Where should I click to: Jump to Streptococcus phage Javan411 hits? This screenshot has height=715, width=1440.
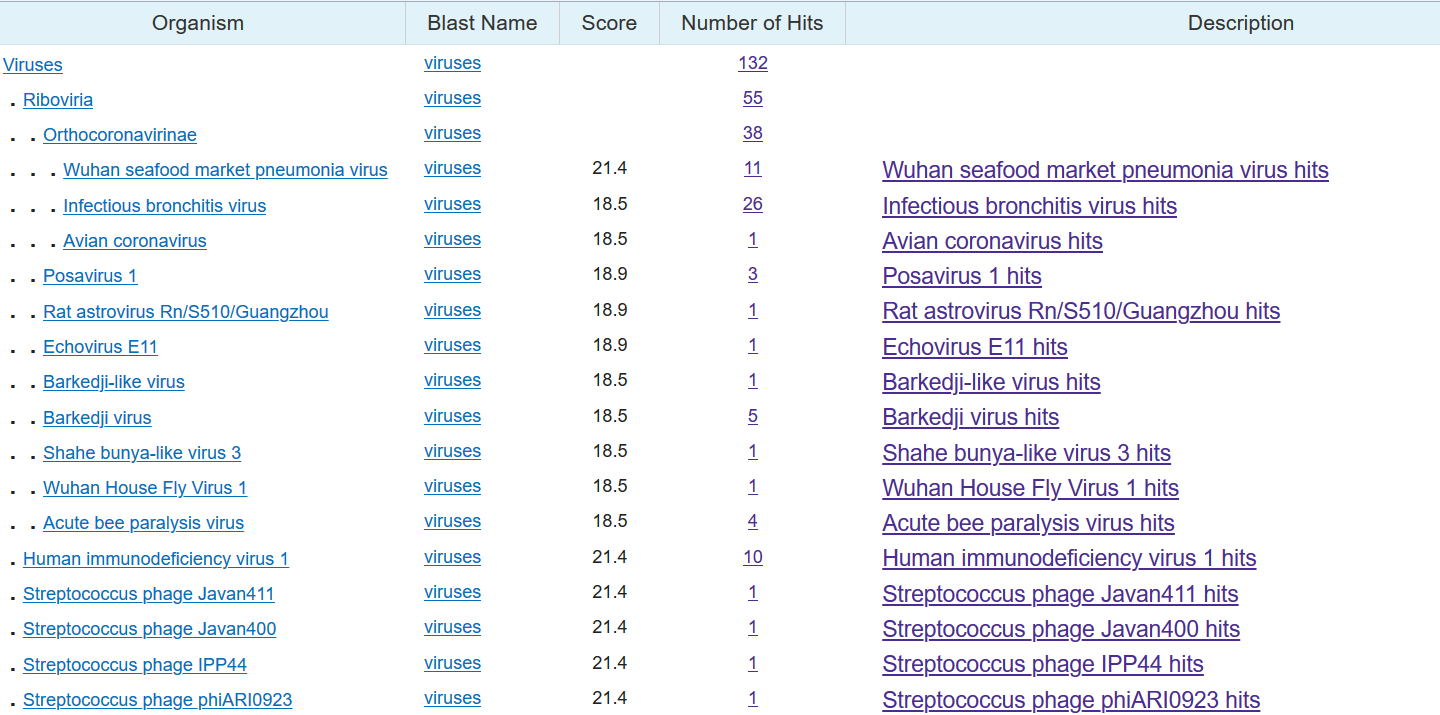1060,594
